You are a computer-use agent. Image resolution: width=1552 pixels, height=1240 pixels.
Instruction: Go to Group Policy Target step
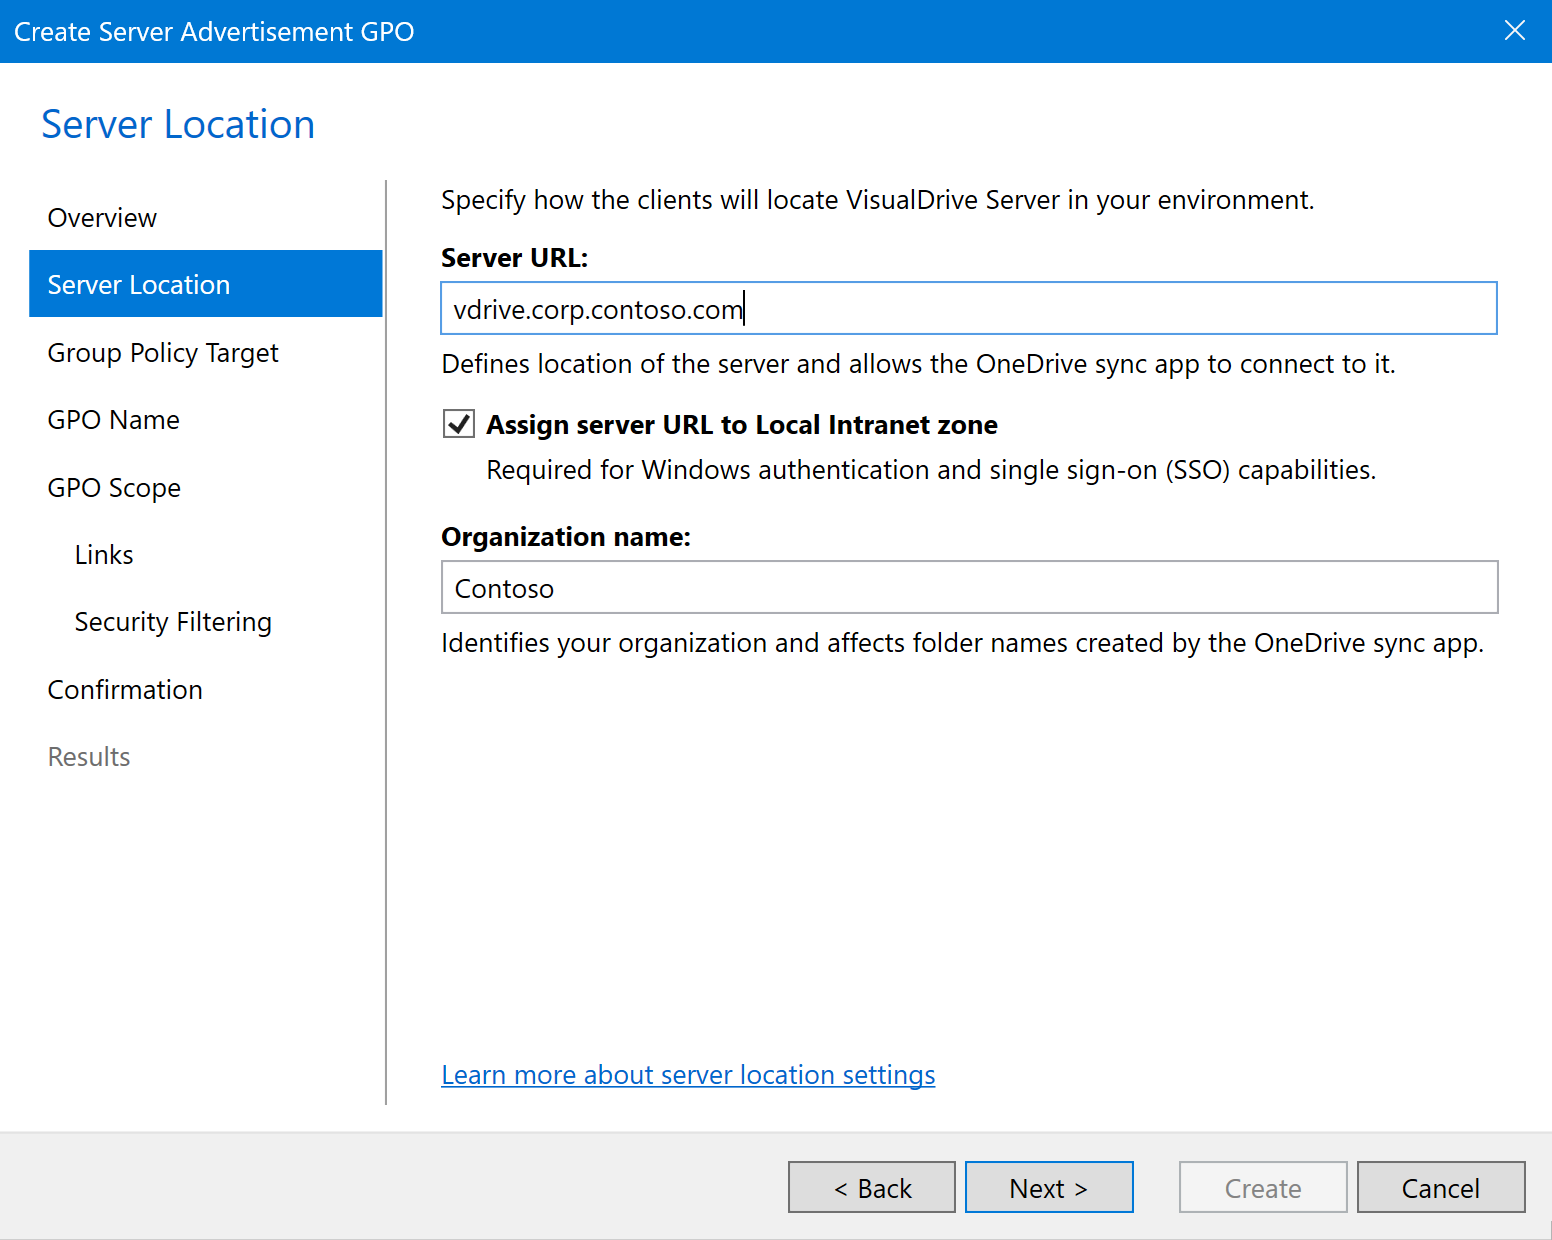click(x=163, y=353)
